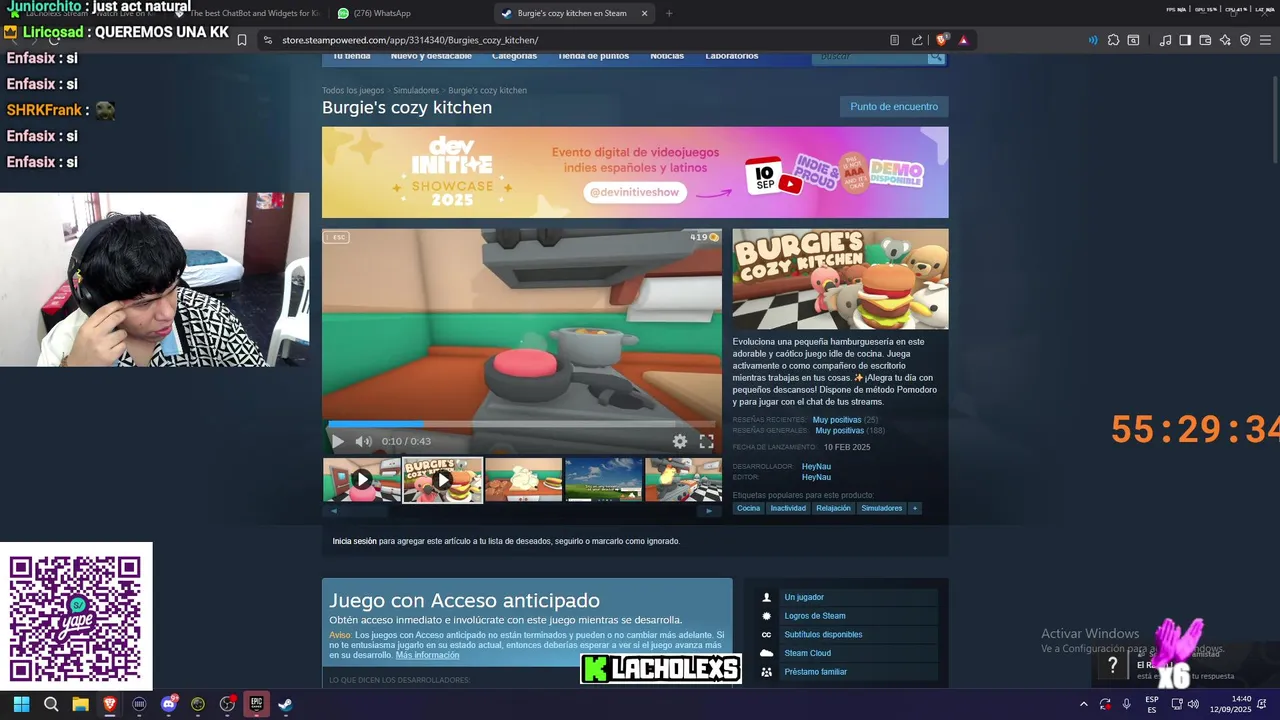Play the game trailer video

(x=337, y=441)
